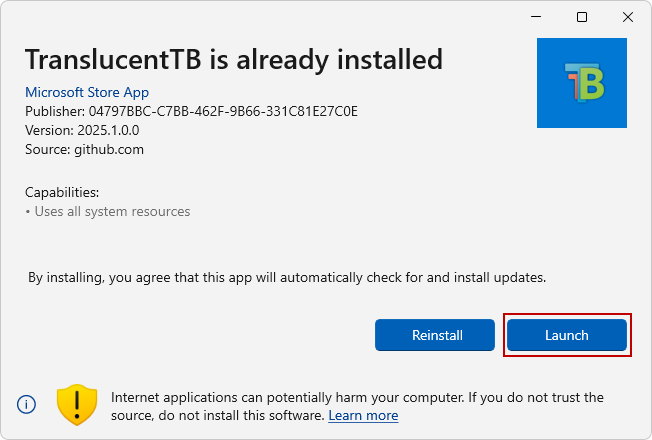Click the Reinstall button
This screenshot has height=440, width=652.
click(435, 335)
